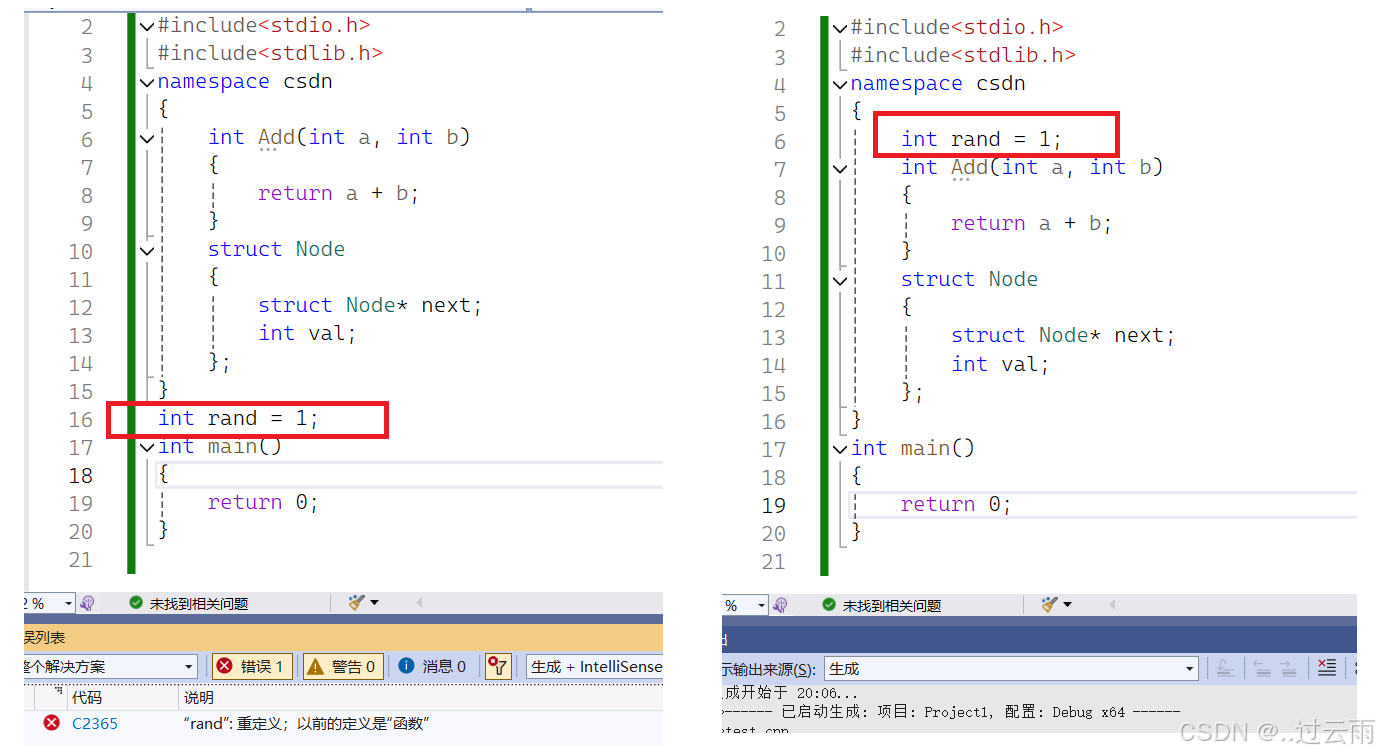
Task: Toggle the 消息 0 filter
Action: coord(435,665)
